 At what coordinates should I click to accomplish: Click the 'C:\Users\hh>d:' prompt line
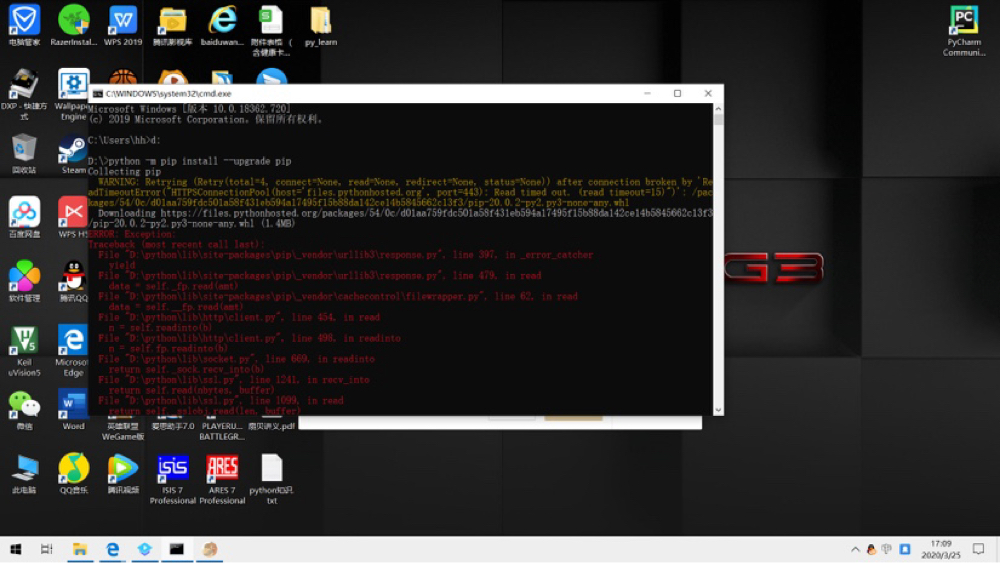pyautogui.click(x=124, y=140)
